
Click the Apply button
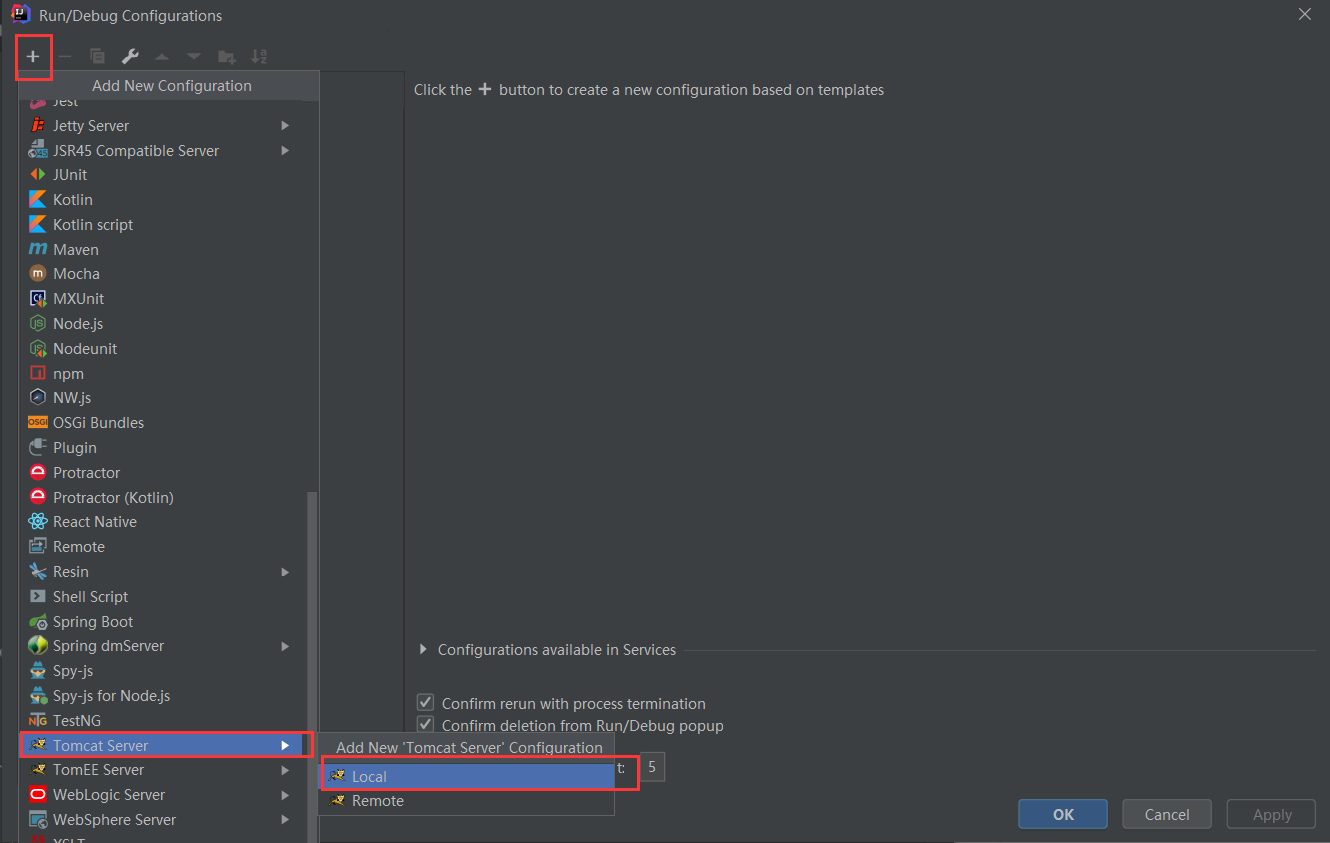[x=1272, y=814]
